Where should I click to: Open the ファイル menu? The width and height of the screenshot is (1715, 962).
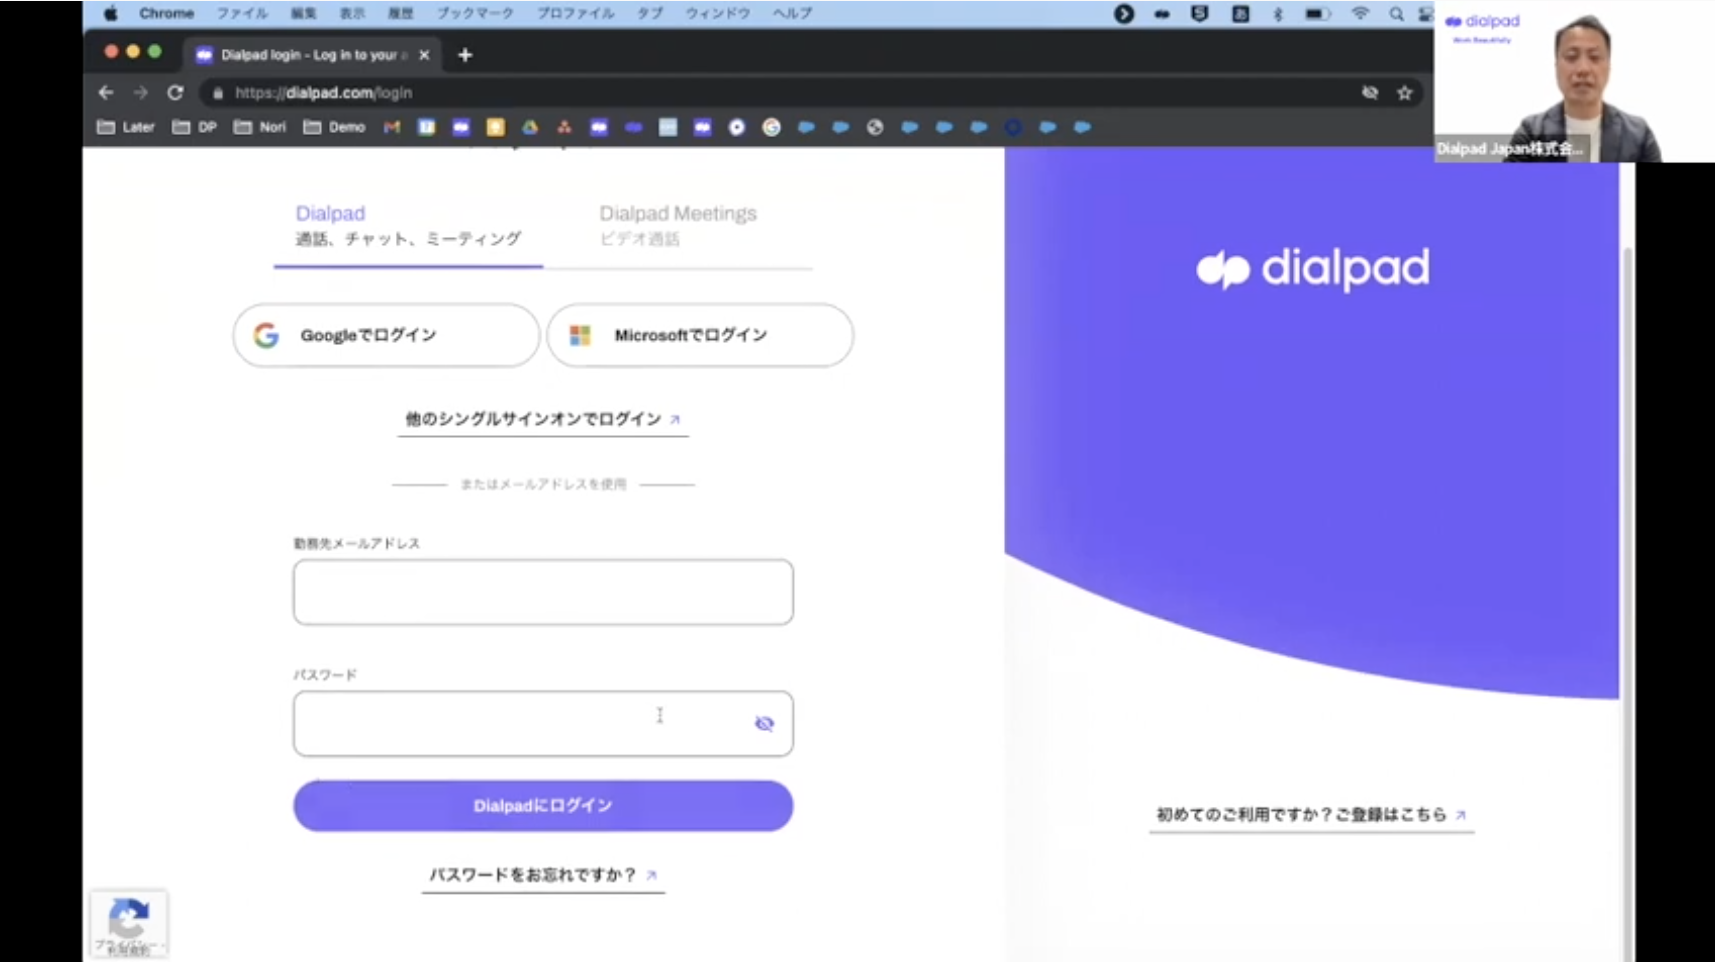242,13
